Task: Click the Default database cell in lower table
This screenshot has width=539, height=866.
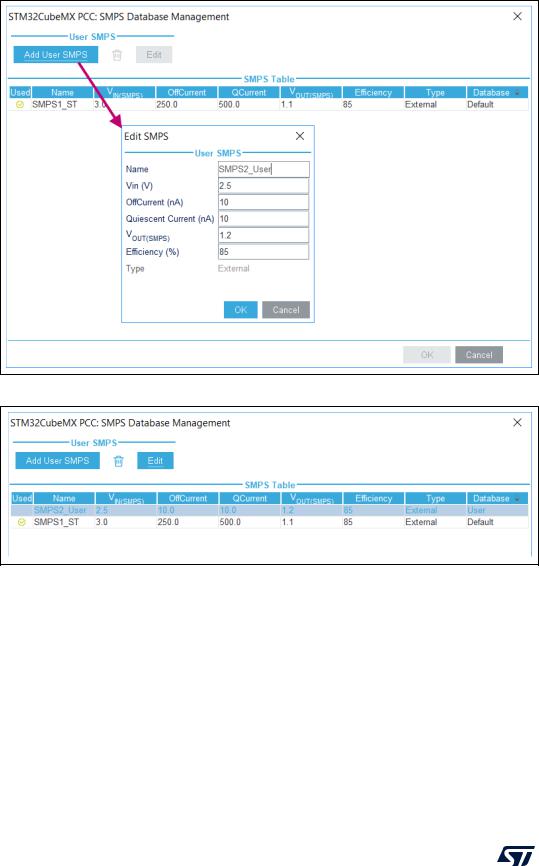Action: [x=480, y=522]
